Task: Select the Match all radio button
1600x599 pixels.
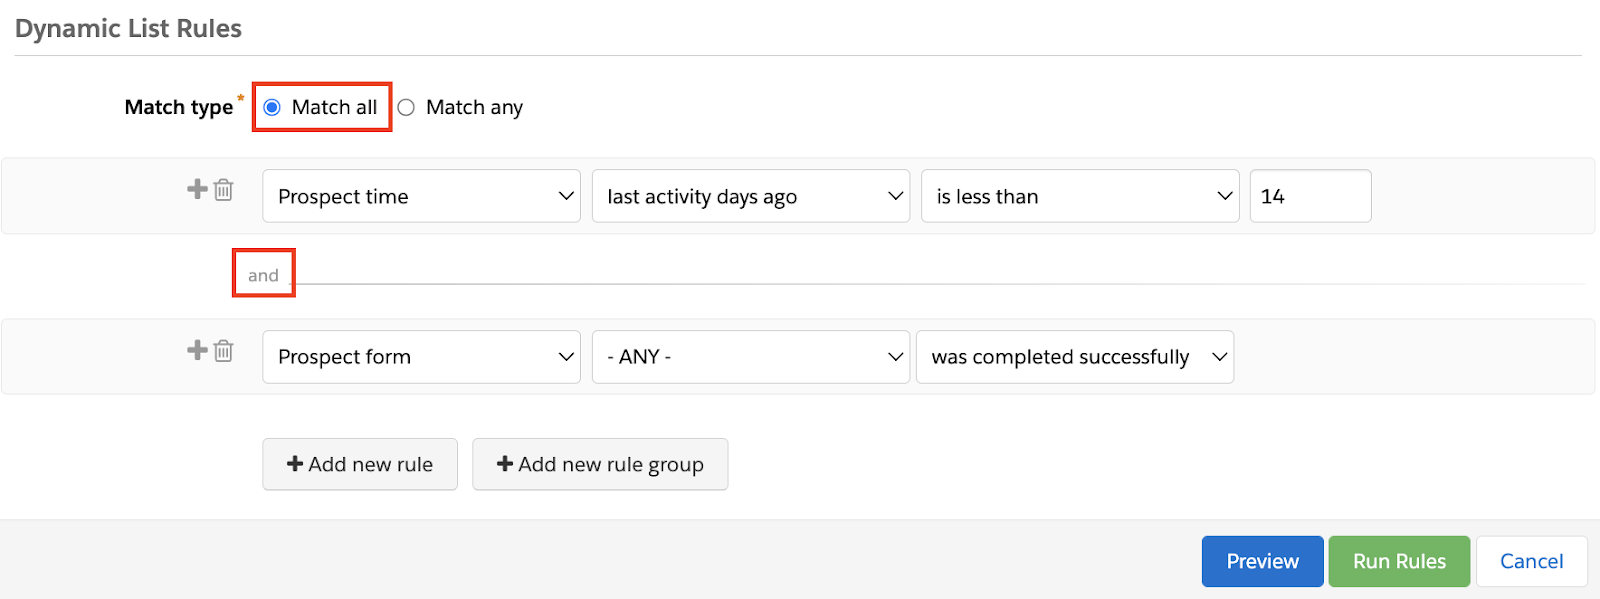Action: [272, 107]
